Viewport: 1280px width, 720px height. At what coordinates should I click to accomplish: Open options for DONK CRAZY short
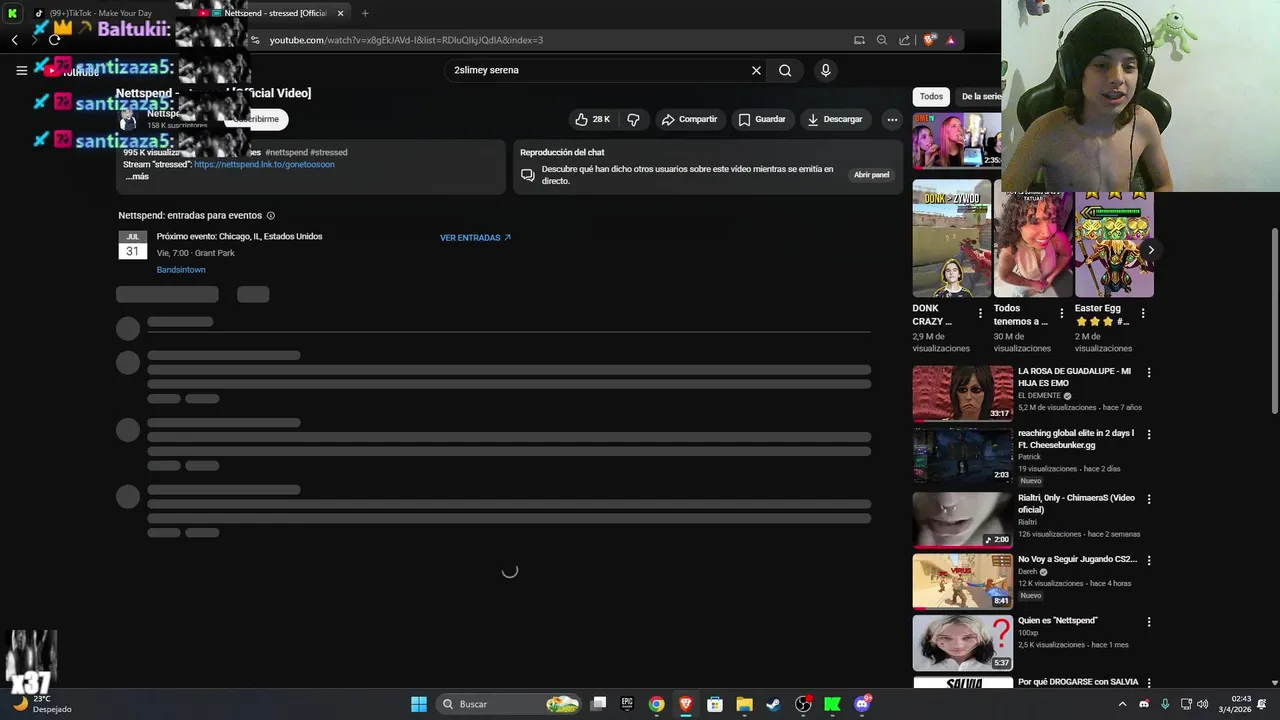click(x=981, y=313)
